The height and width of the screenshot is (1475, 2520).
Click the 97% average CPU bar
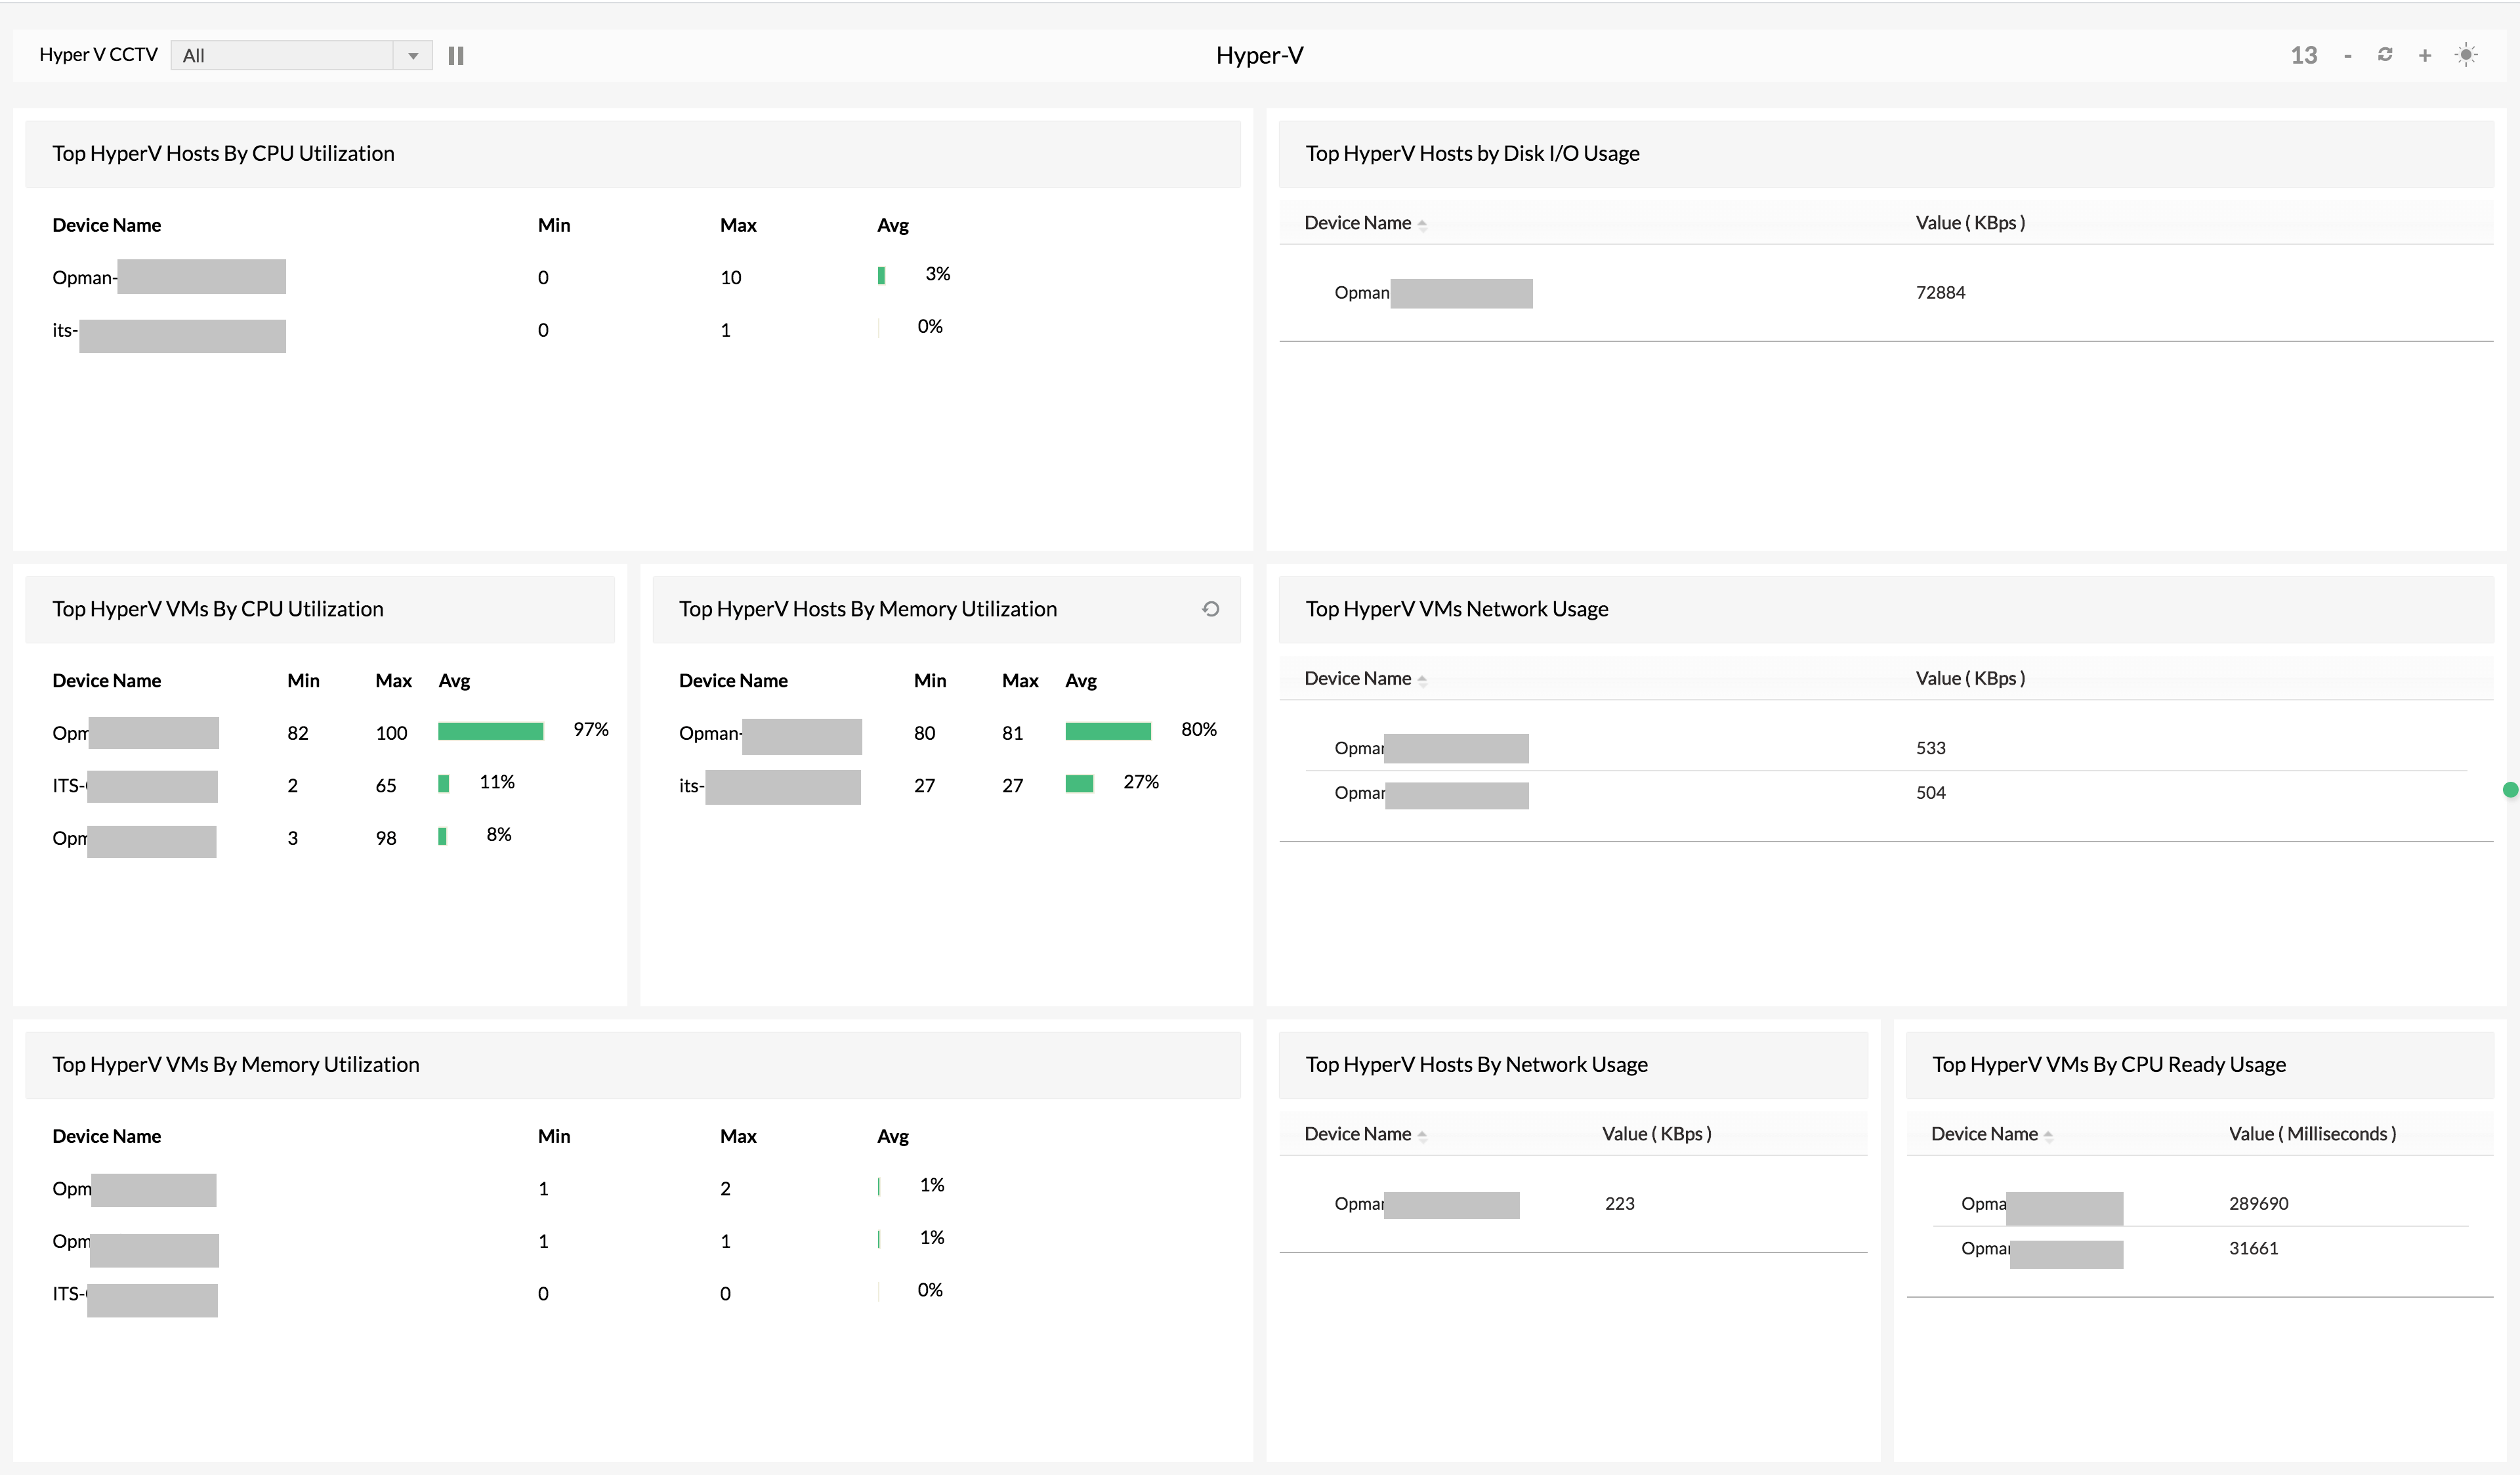pyautogui.click(x=490, y=732)
